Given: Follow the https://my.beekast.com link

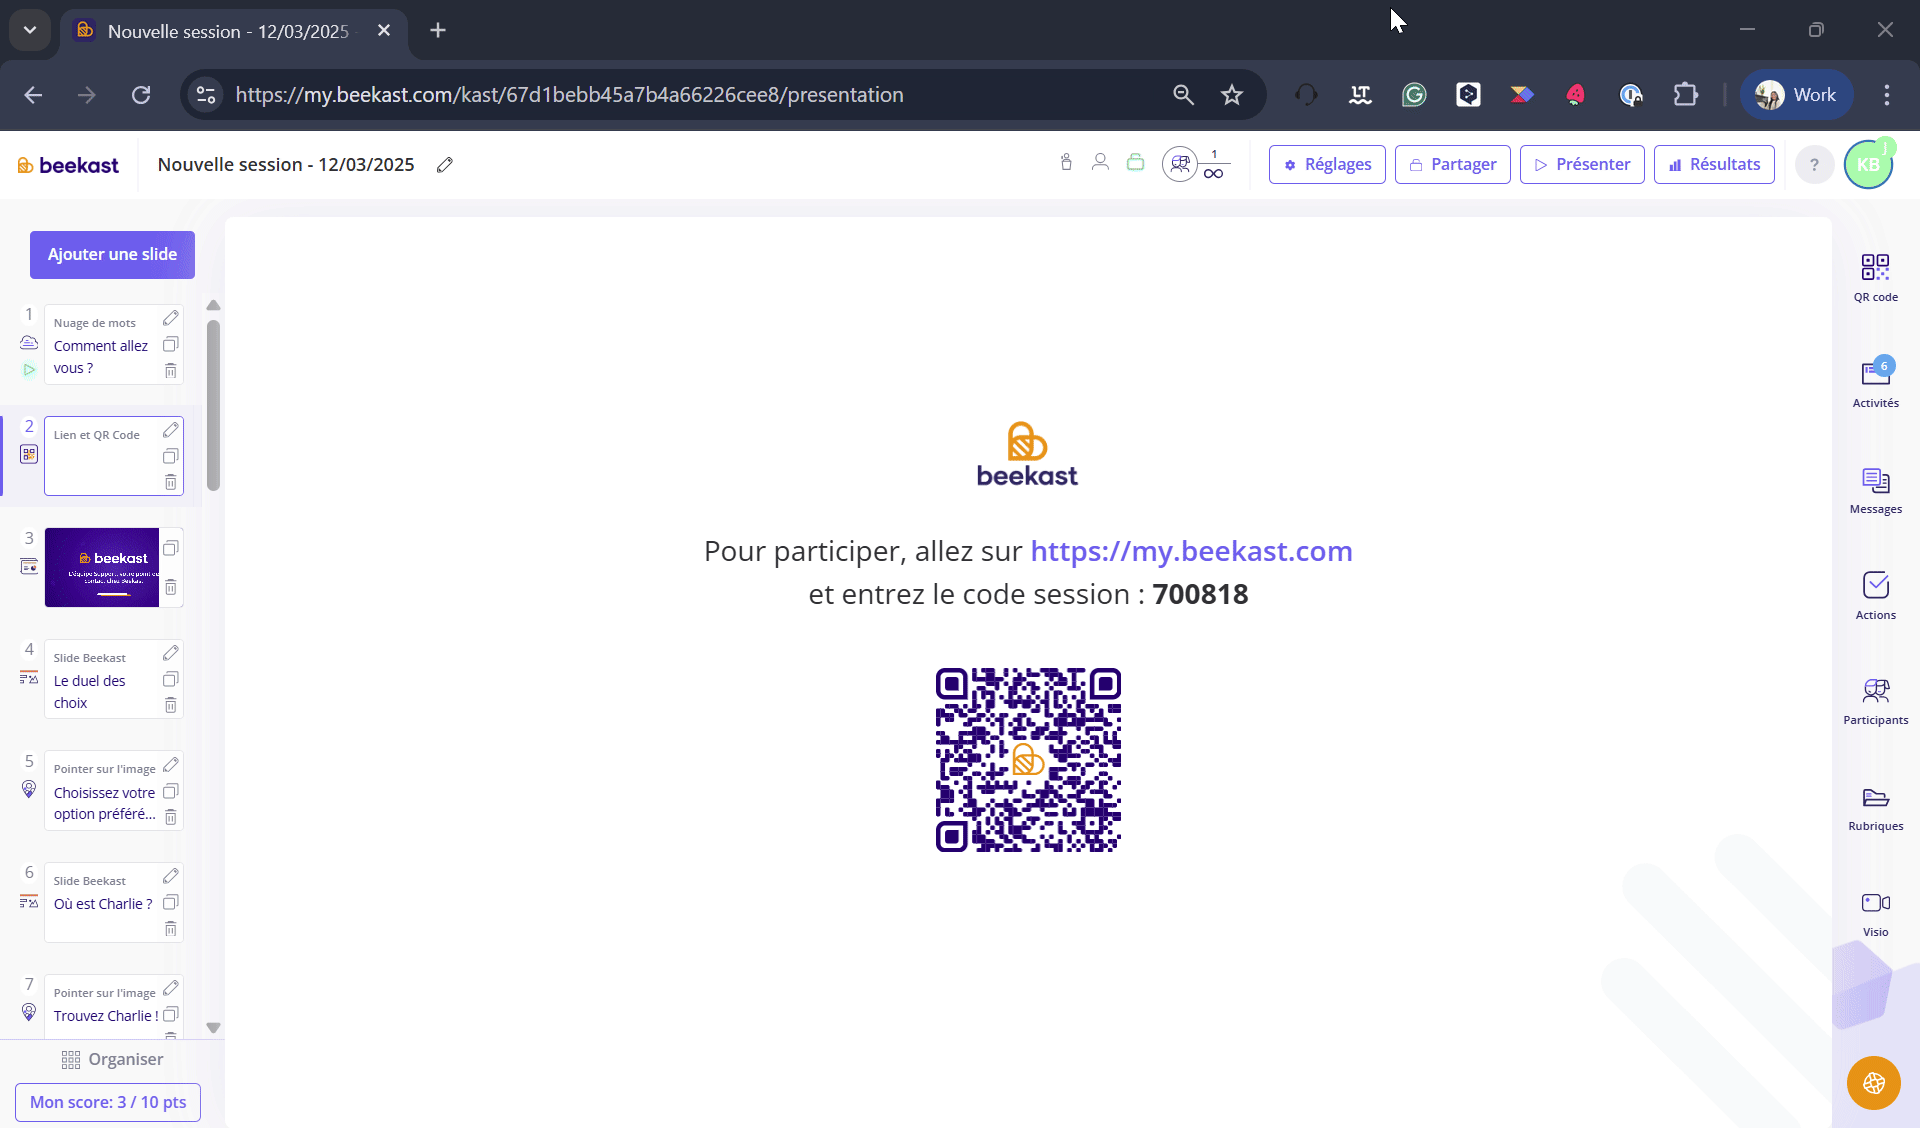Looking at the screenshot, I should click(x=1191, y=551).
